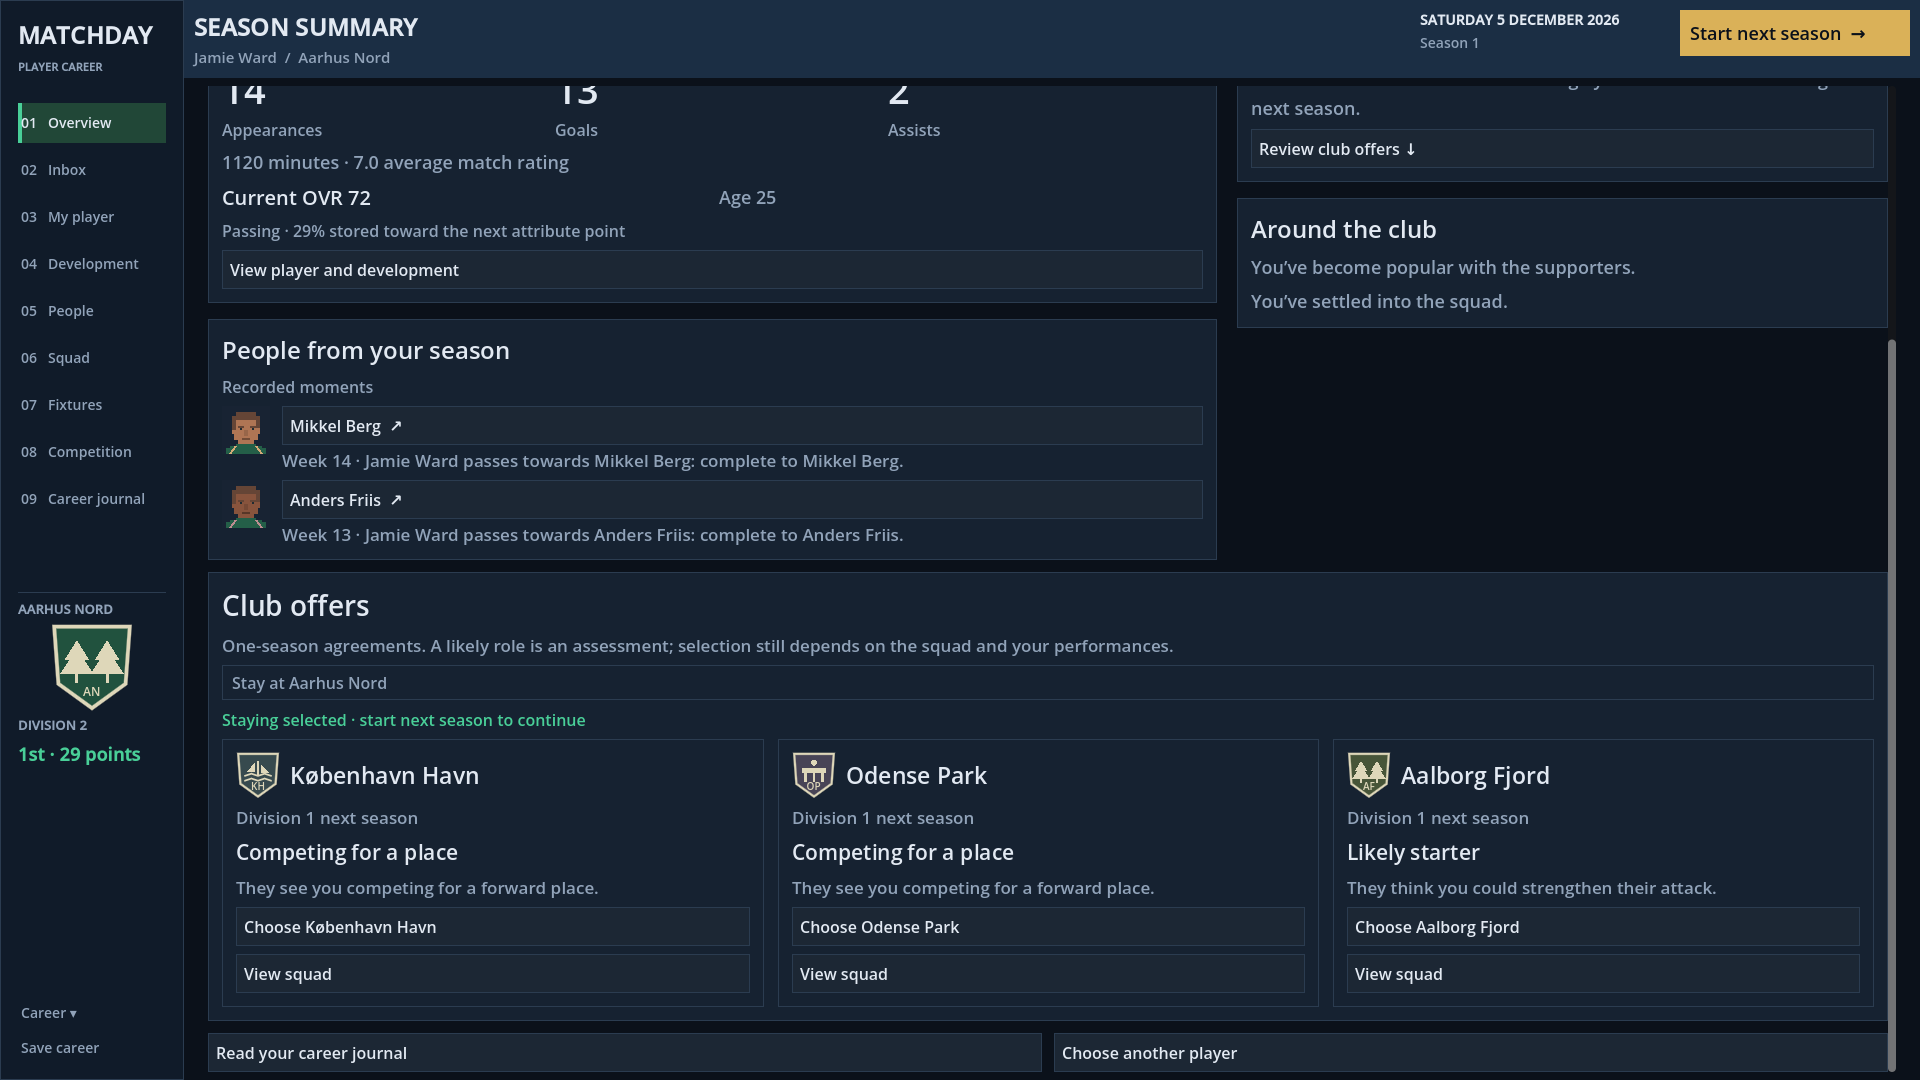
Task: Start the next season
Action: click(1794, 33)
